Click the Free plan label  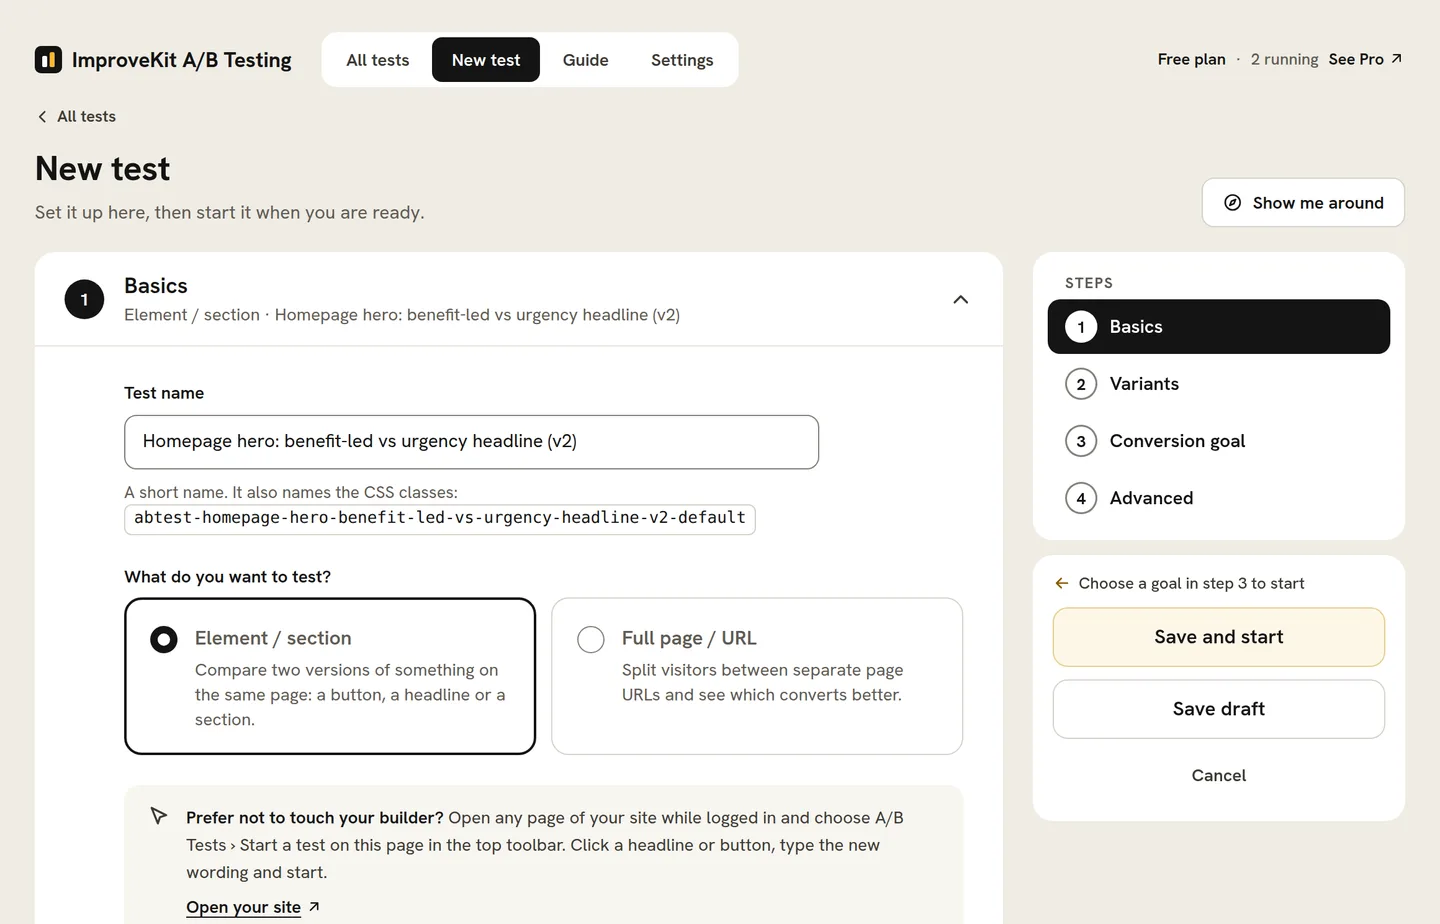pos(1191,59)
